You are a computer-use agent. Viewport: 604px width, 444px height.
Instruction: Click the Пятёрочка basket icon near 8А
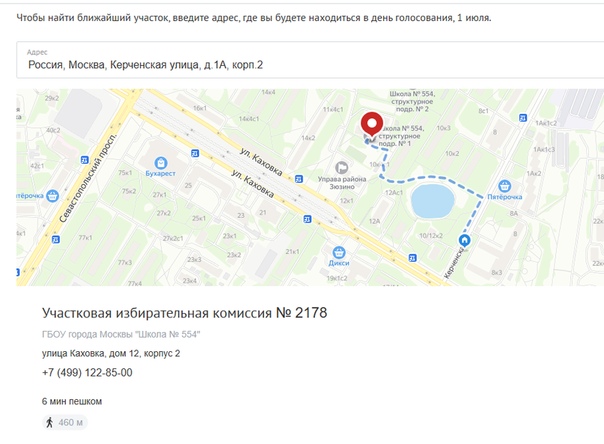pos(505,186)
